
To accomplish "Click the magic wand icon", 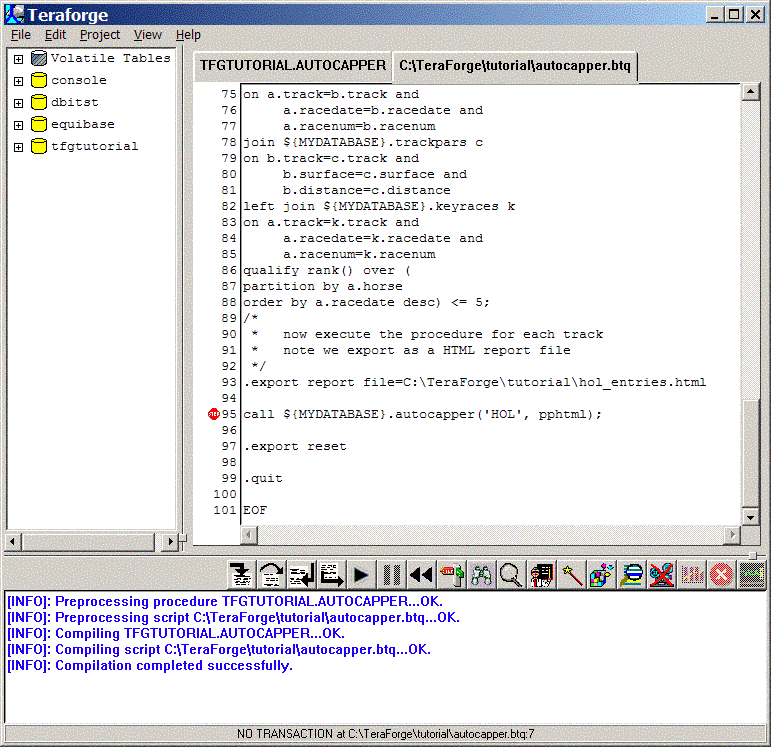I will [571, 574].
